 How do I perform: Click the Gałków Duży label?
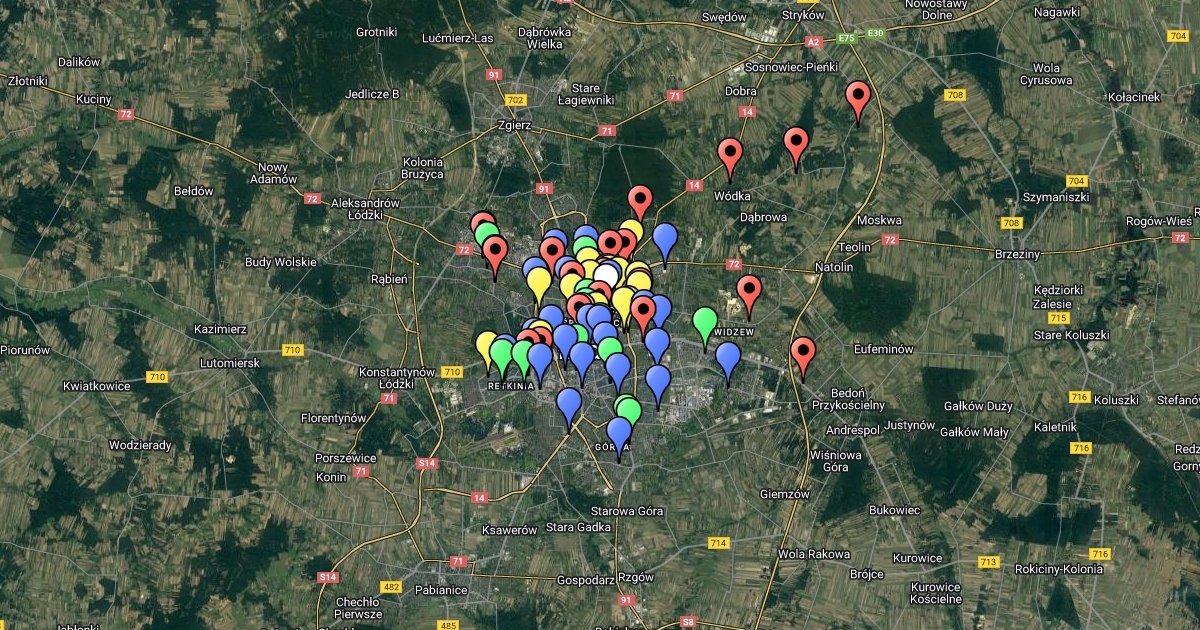pos(978,406)
